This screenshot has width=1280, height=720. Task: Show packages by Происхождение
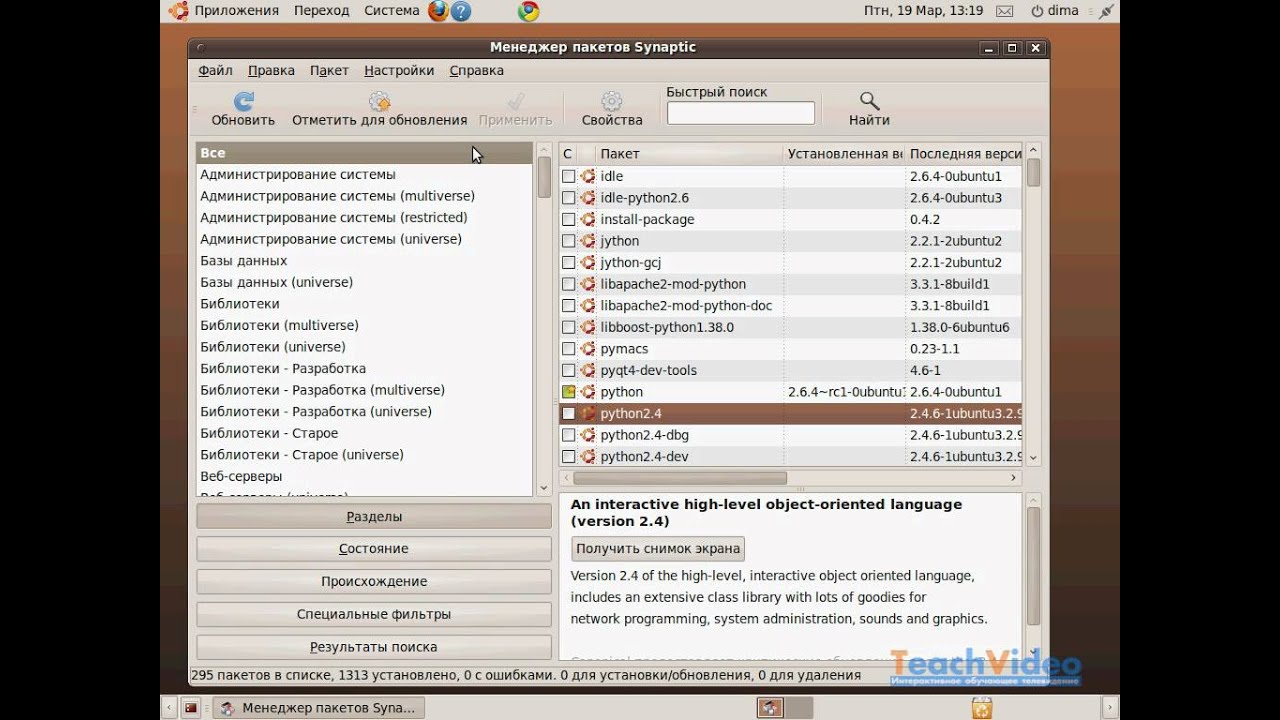tap(374, 581)
